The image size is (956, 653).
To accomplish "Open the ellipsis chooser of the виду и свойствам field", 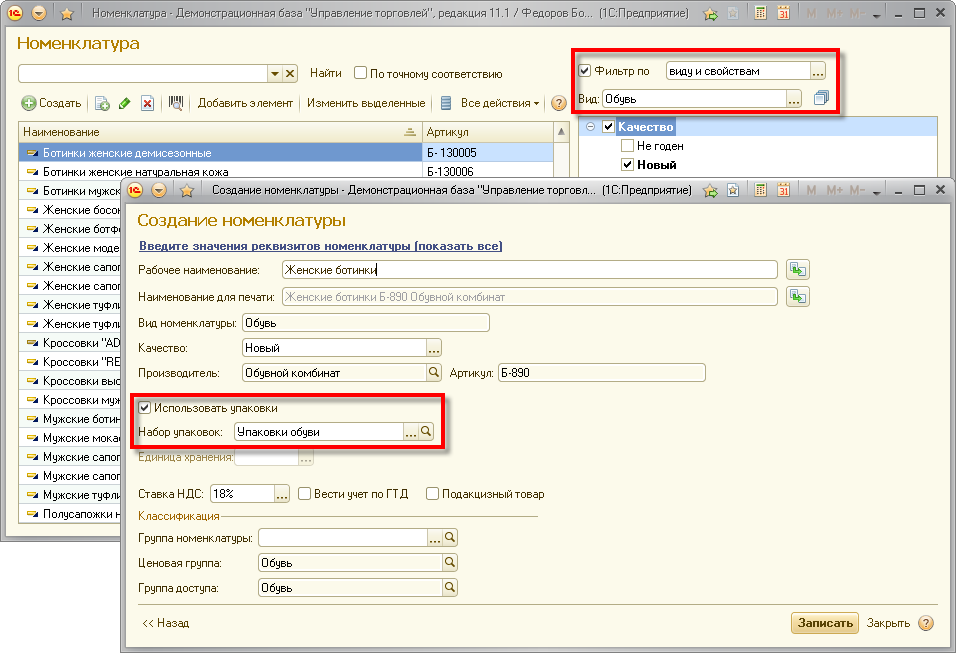I will [818, 71].
